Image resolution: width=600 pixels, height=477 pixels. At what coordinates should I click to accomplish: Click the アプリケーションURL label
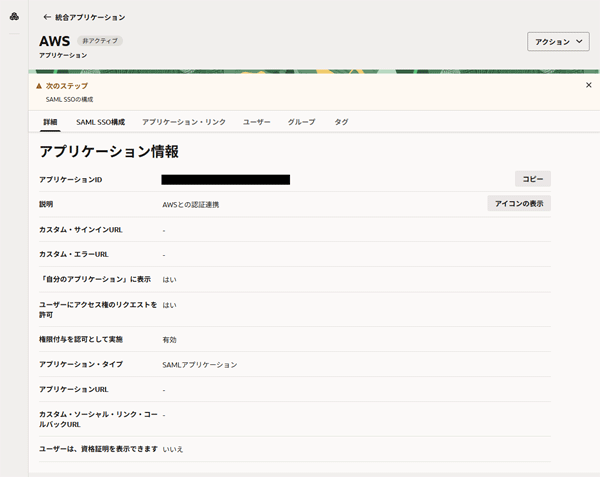click(74, 389)
